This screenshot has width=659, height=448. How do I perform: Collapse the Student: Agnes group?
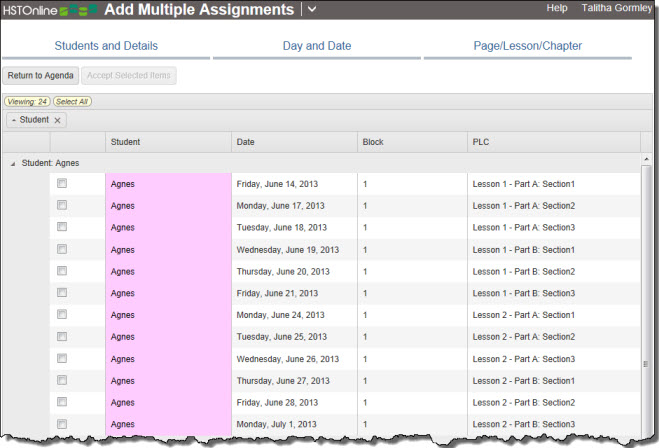[x=13, y=163]
